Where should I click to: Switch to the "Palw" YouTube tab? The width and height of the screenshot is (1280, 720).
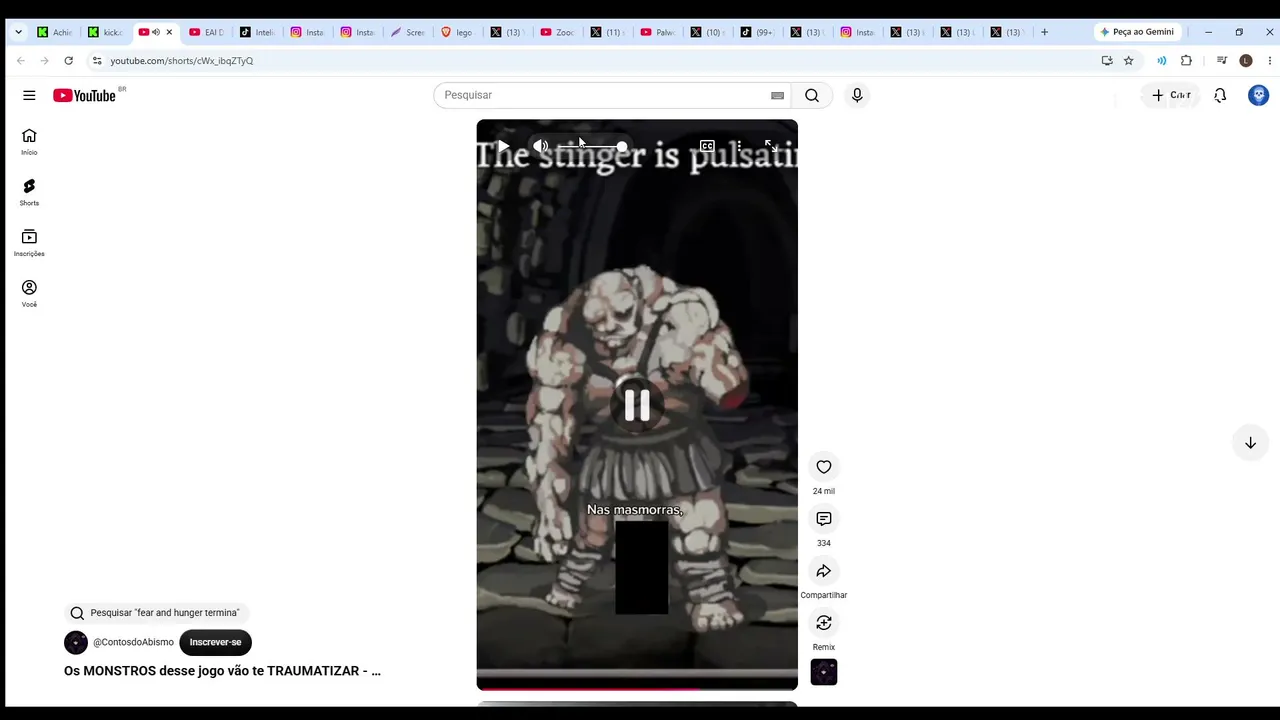(657, 32)
